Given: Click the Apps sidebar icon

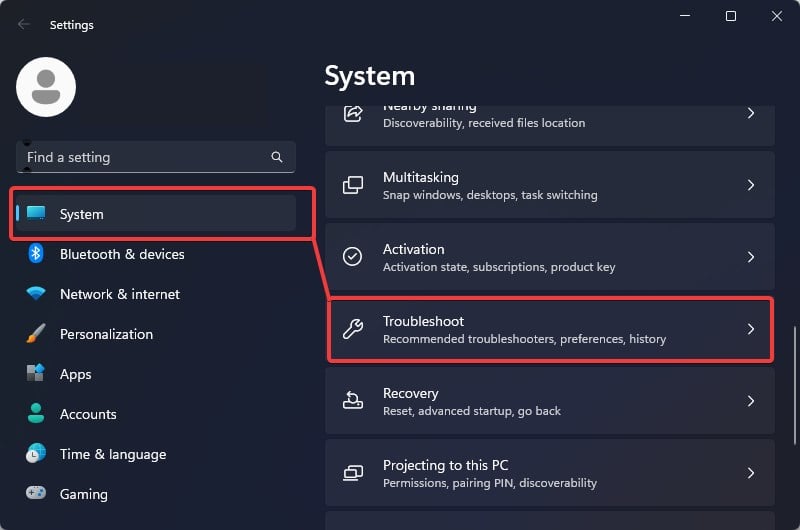Looking at the screenshot, I should coord(36,374).
